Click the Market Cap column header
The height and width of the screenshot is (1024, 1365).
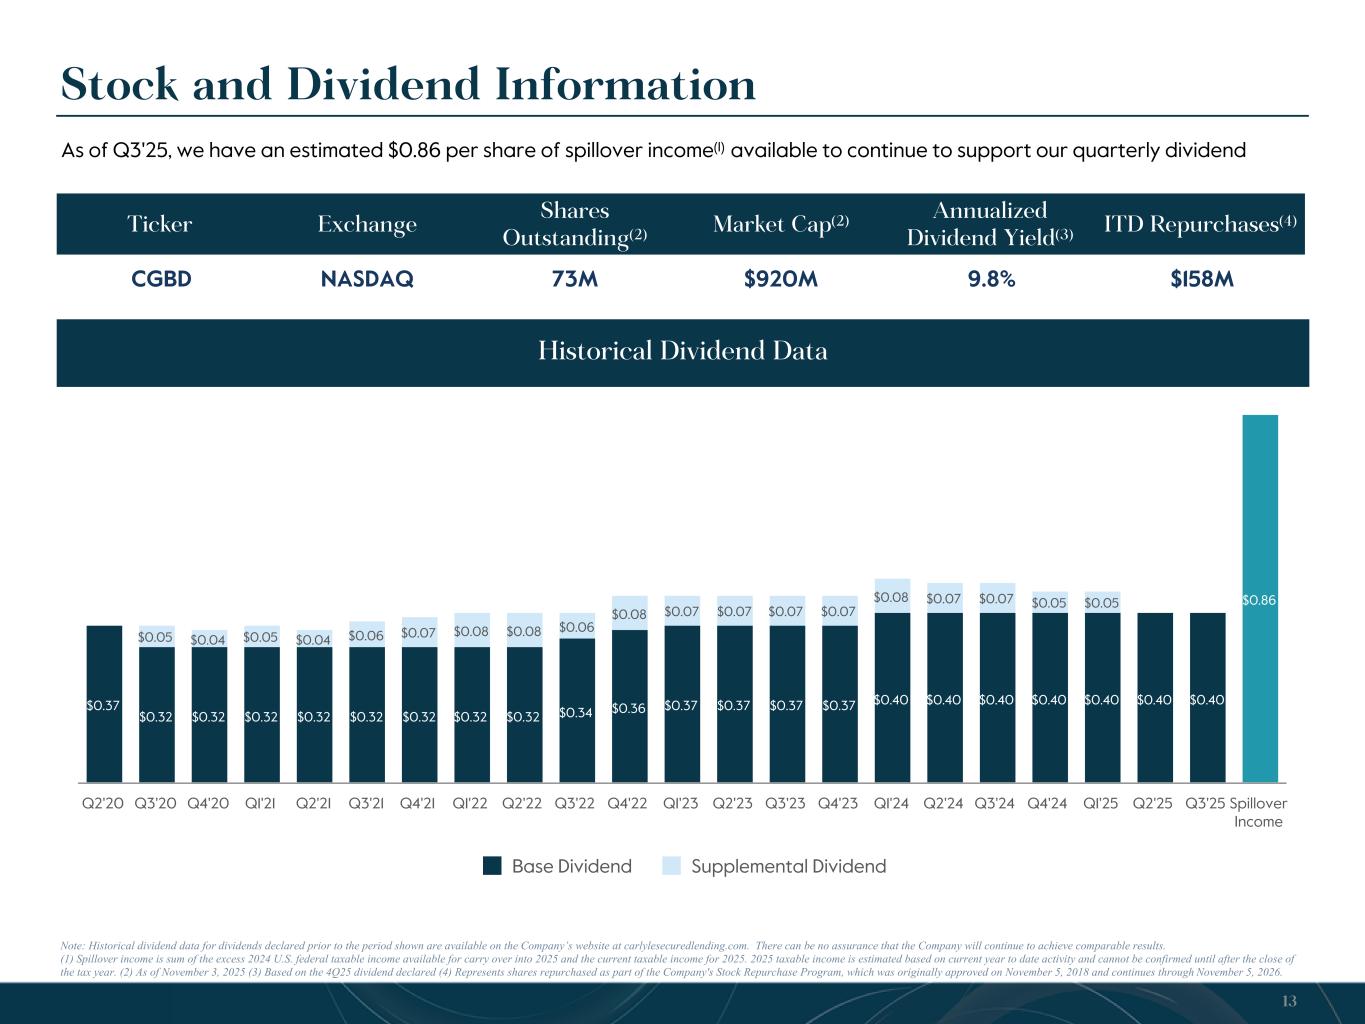pyautogui.click(x=781, y=224)
